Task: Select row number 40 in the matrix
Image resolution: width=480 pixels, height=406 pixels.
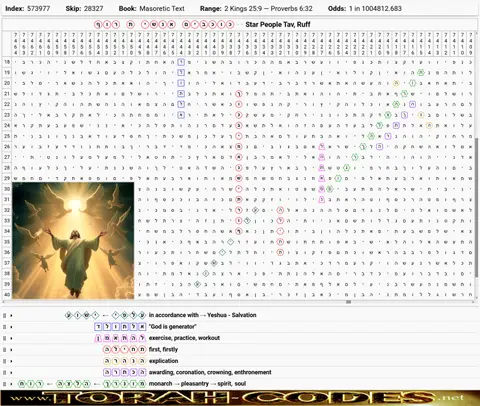Action: click(7, 295)
